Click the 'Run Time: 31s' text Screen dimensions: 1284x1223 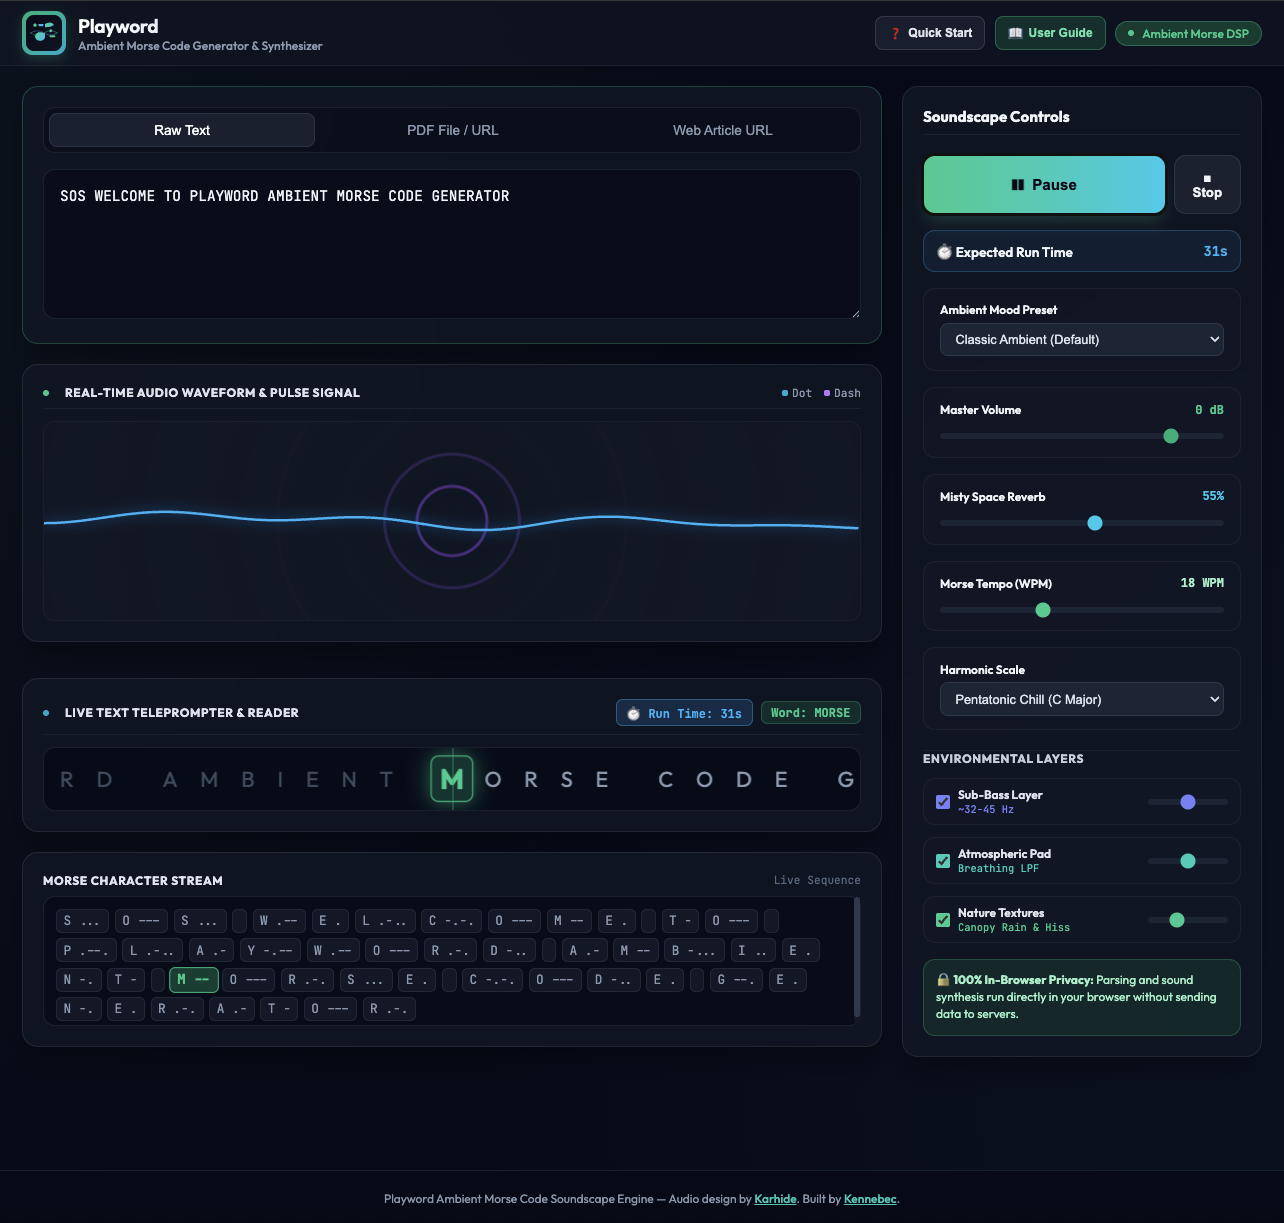695,714
